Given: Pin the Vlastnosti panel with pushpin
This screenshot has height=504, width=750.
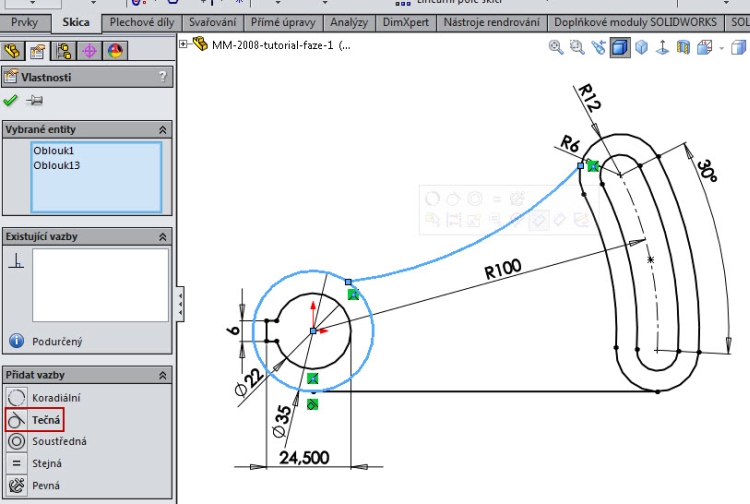Looking at the screenshot, I should click(34, 100).
